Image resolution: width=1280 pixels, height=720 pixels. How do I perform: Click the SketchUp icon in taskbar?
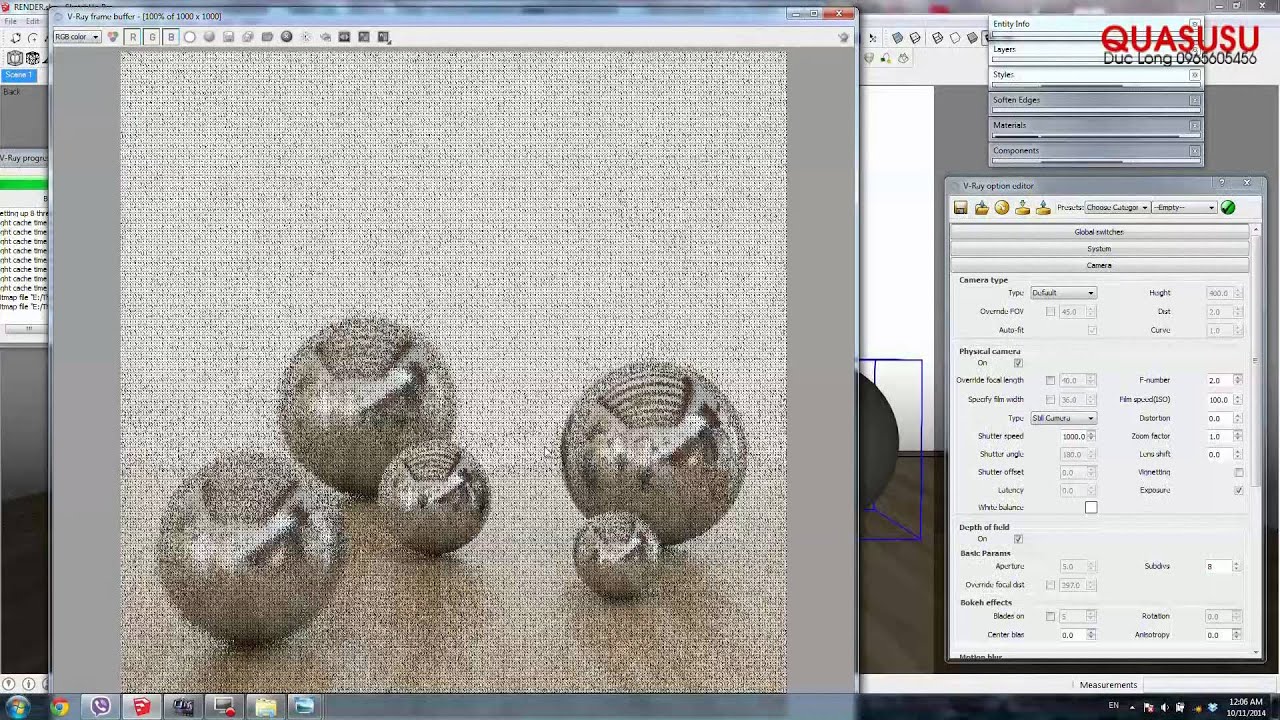tap(141, 707)
